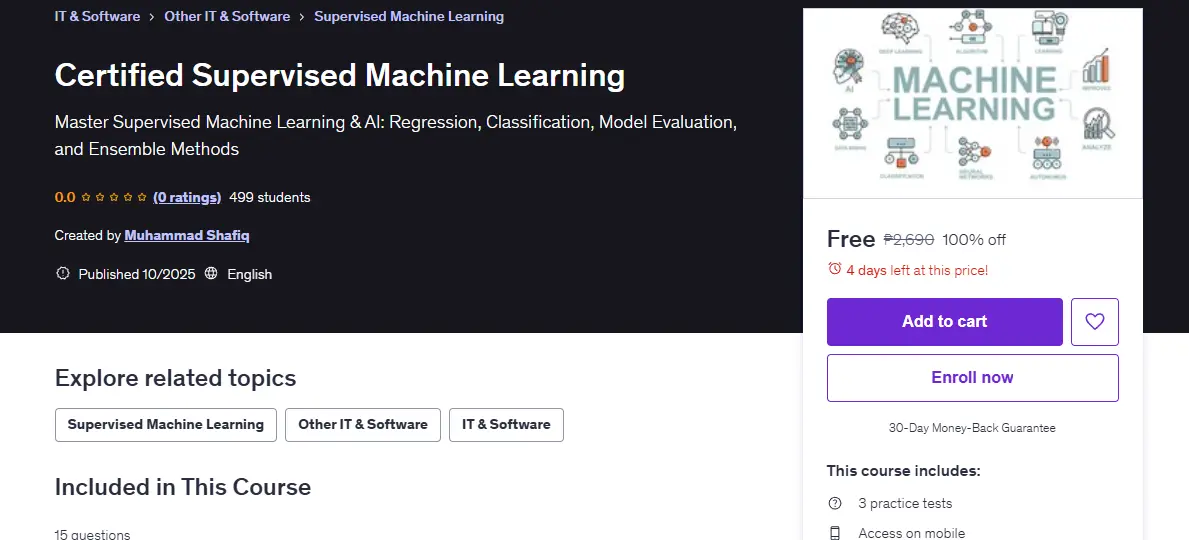Click the alarm clock price timer icon
Image resolution: width=1189 pixels, height=540 pixels.
tap(834, 269)
